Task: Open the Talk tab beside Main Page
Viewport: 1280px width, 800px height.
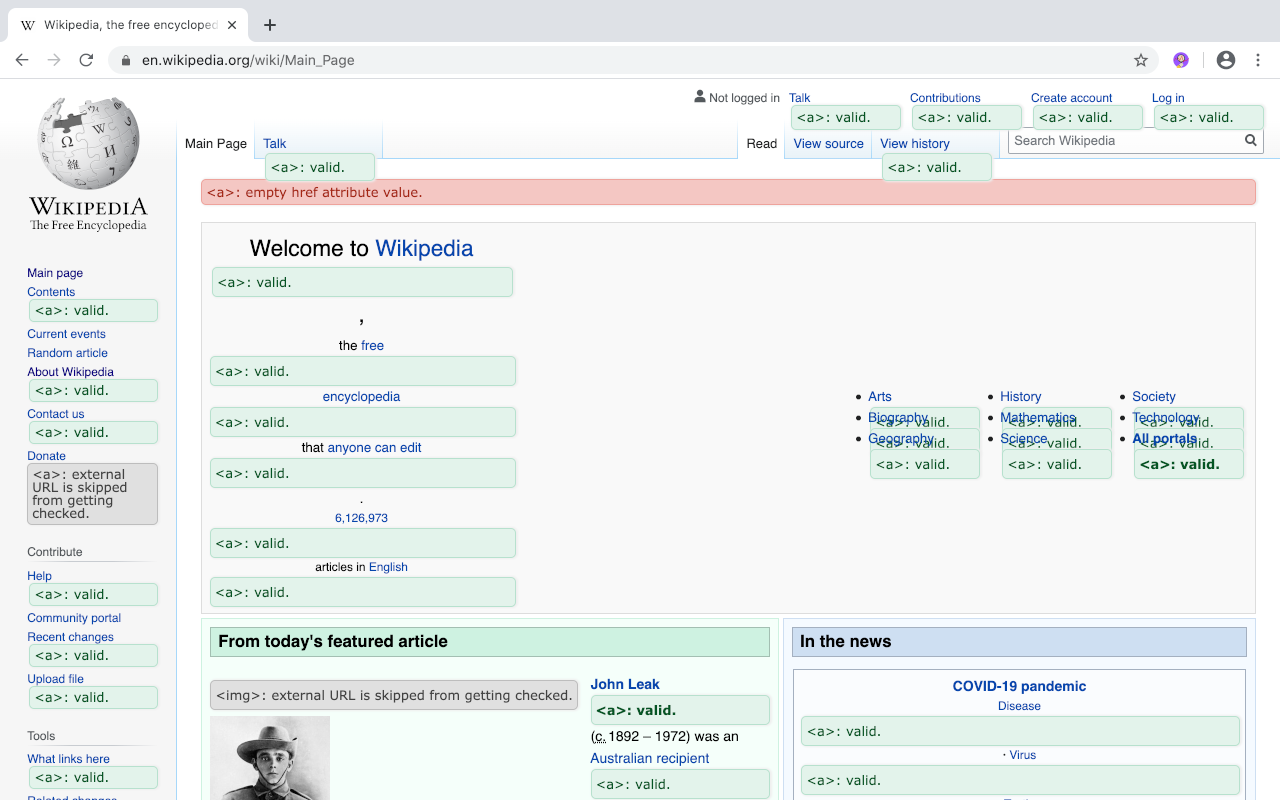Action: pos(275,143)
